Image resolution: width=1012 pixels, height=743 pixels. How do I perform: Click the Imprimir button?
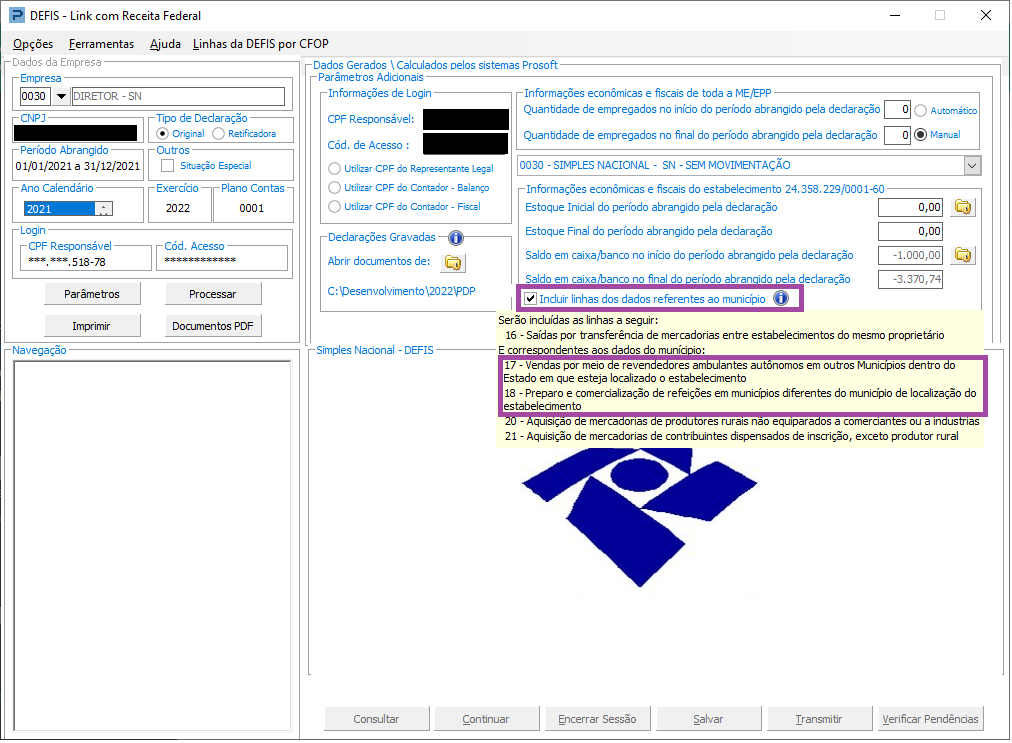point(92,326)
